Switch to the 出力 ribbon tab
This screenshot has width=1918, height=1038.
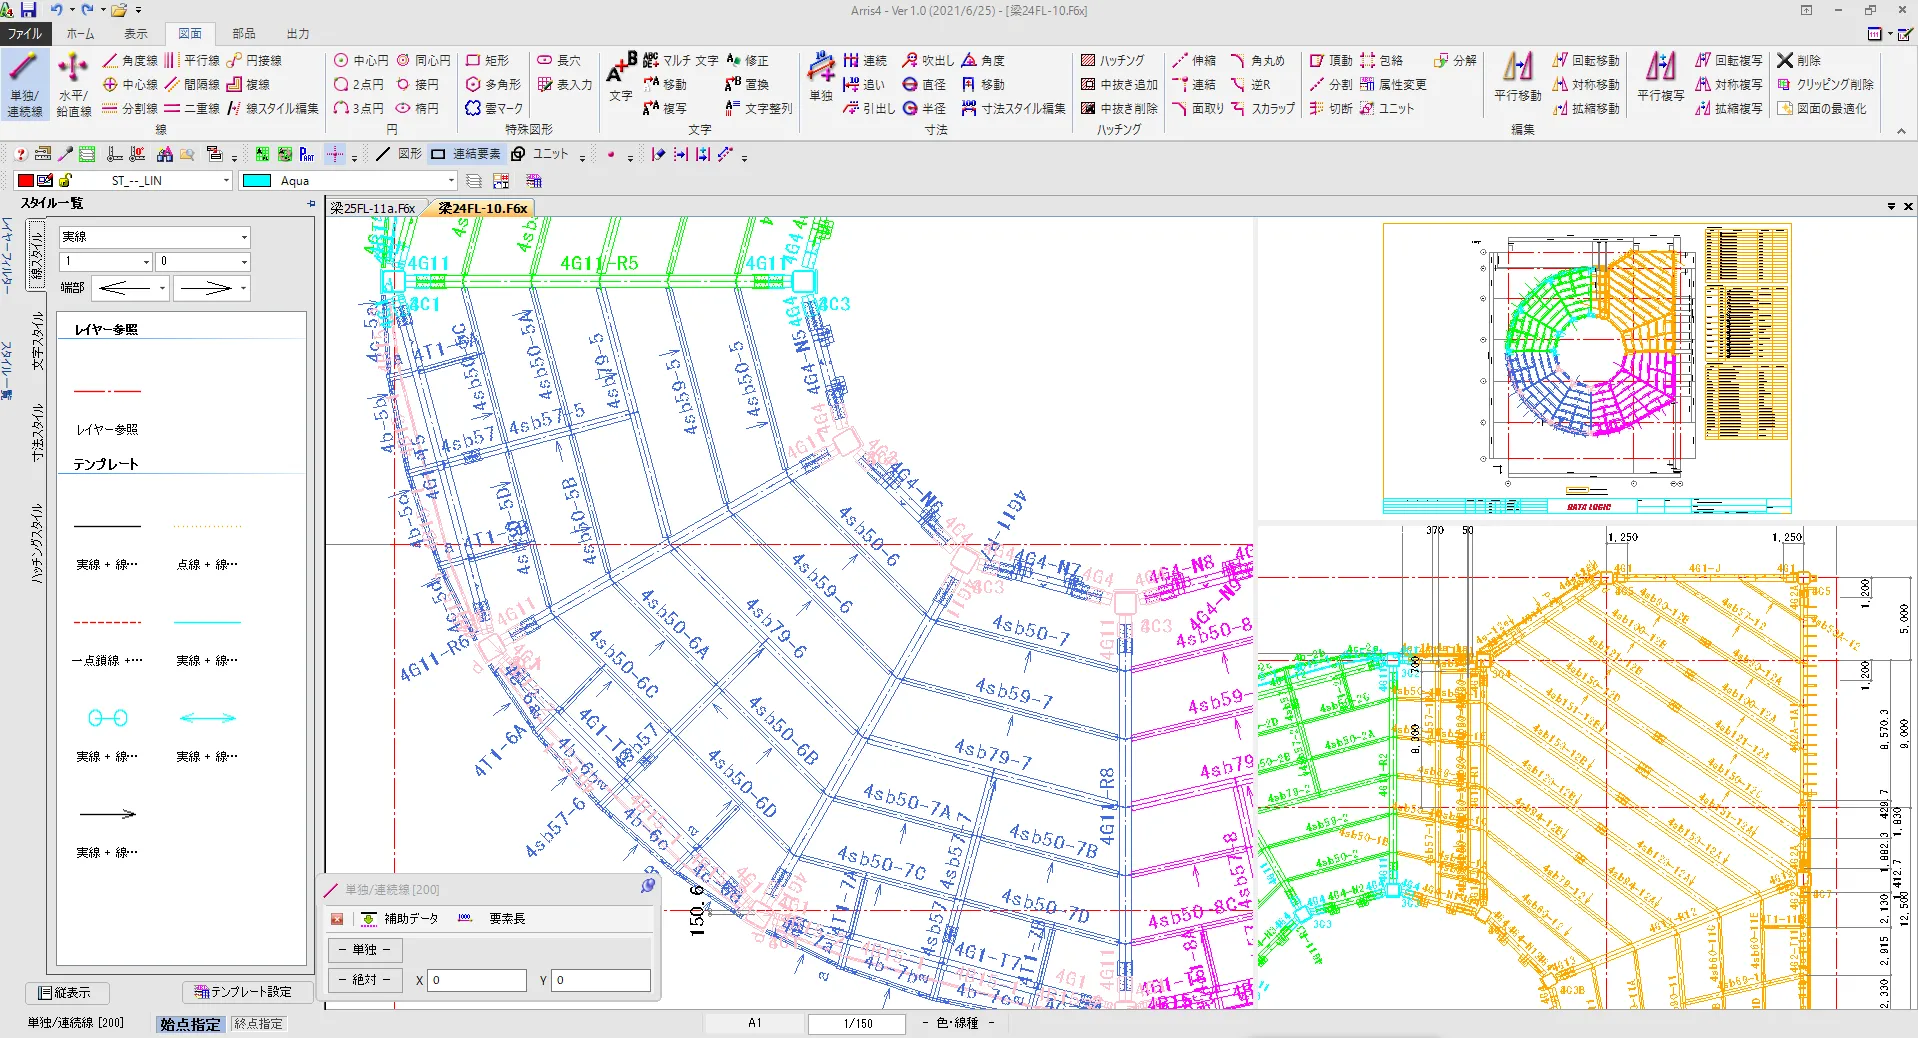click(x=298, y=33)
